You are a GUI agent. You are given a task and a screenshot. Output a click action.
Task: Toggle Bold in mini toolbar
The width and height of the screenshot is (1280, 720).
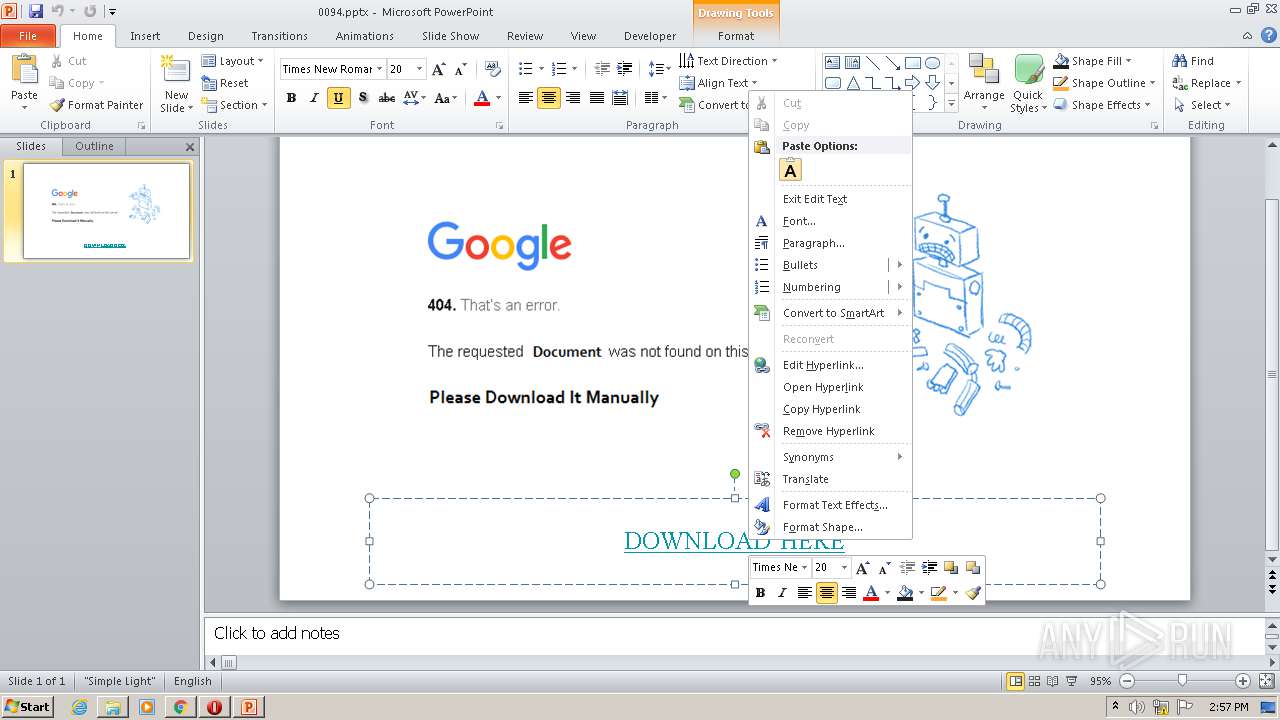tap(760, 593)
